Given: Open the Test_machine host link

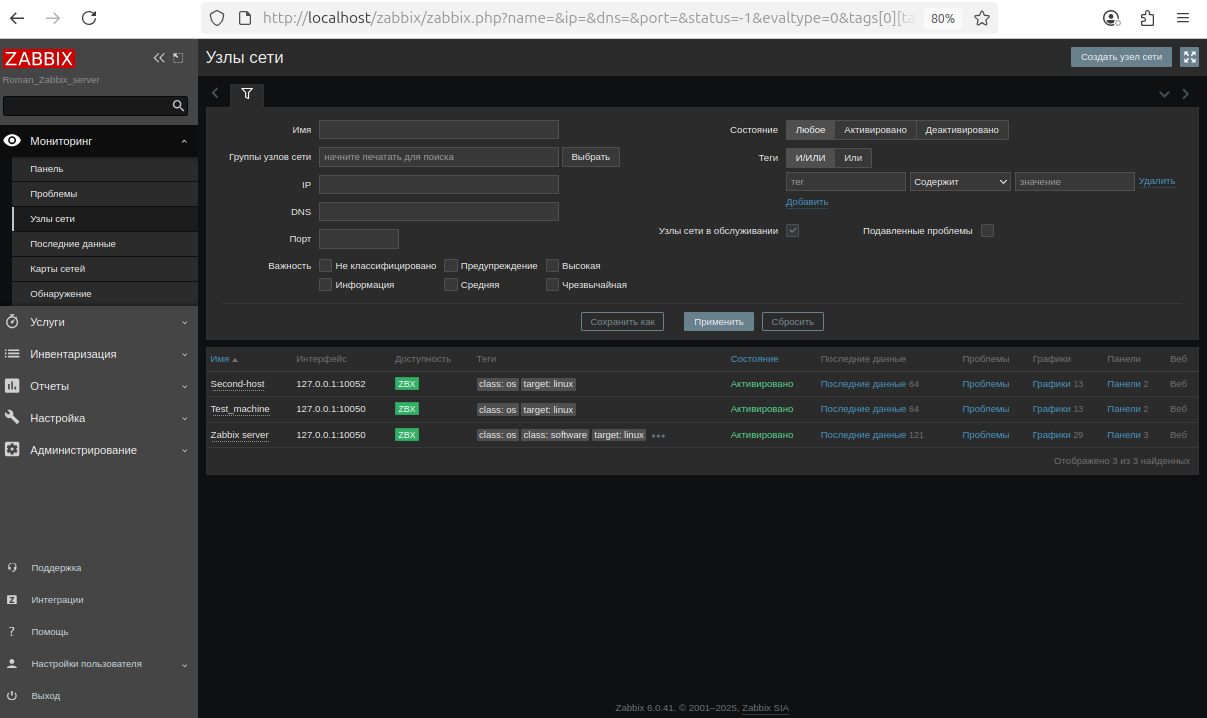Looking at the screenshot, I should pyautogui.click(x=240, y=409).
